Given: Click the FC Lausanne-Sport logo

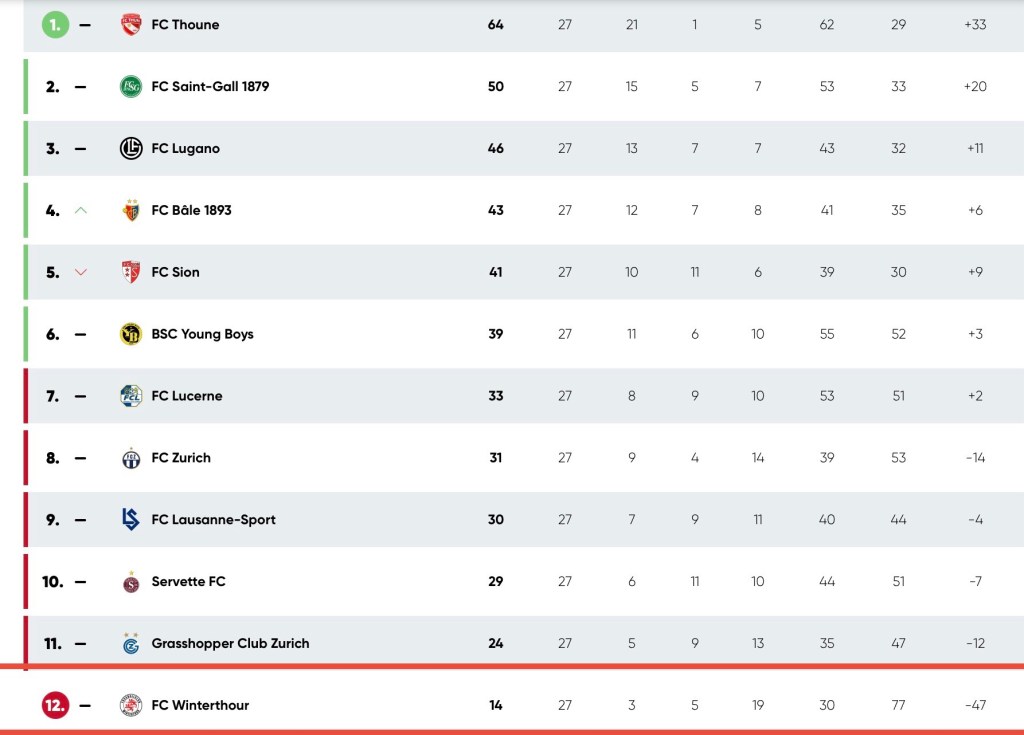Looking at the screenshot, I should [130, 520].
